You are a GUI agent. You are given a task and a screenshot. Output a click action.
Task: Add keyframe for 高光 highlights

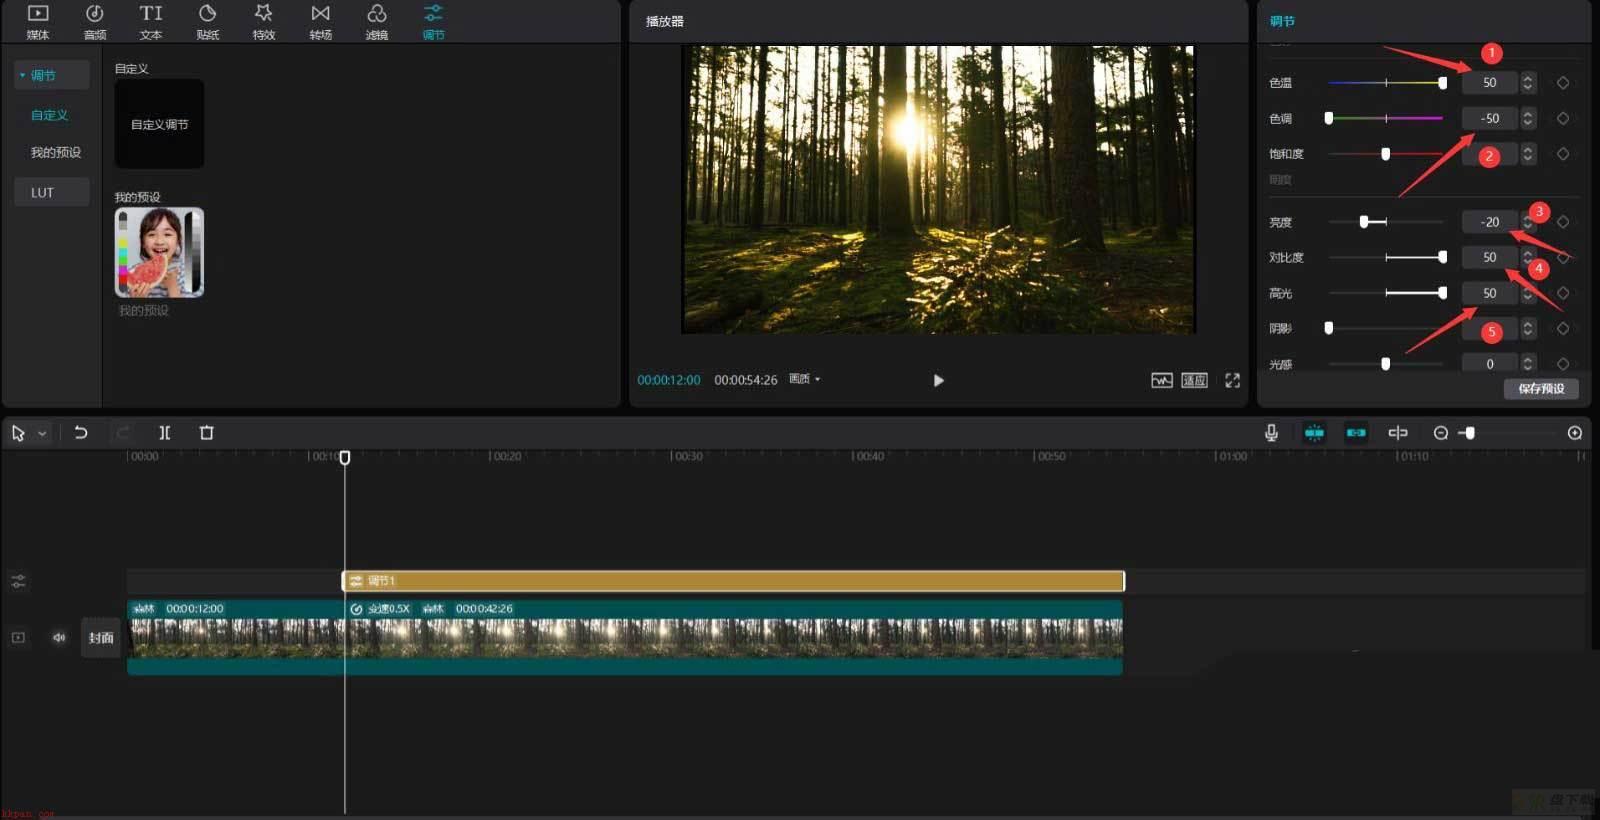(x=1563, y=293)
